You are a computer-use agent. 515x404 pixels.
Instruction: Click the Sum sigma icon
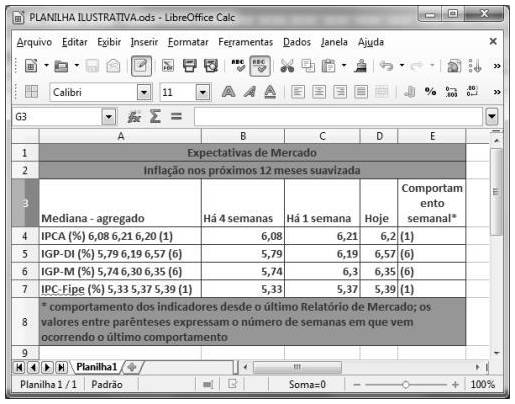(x=155, y=116)
